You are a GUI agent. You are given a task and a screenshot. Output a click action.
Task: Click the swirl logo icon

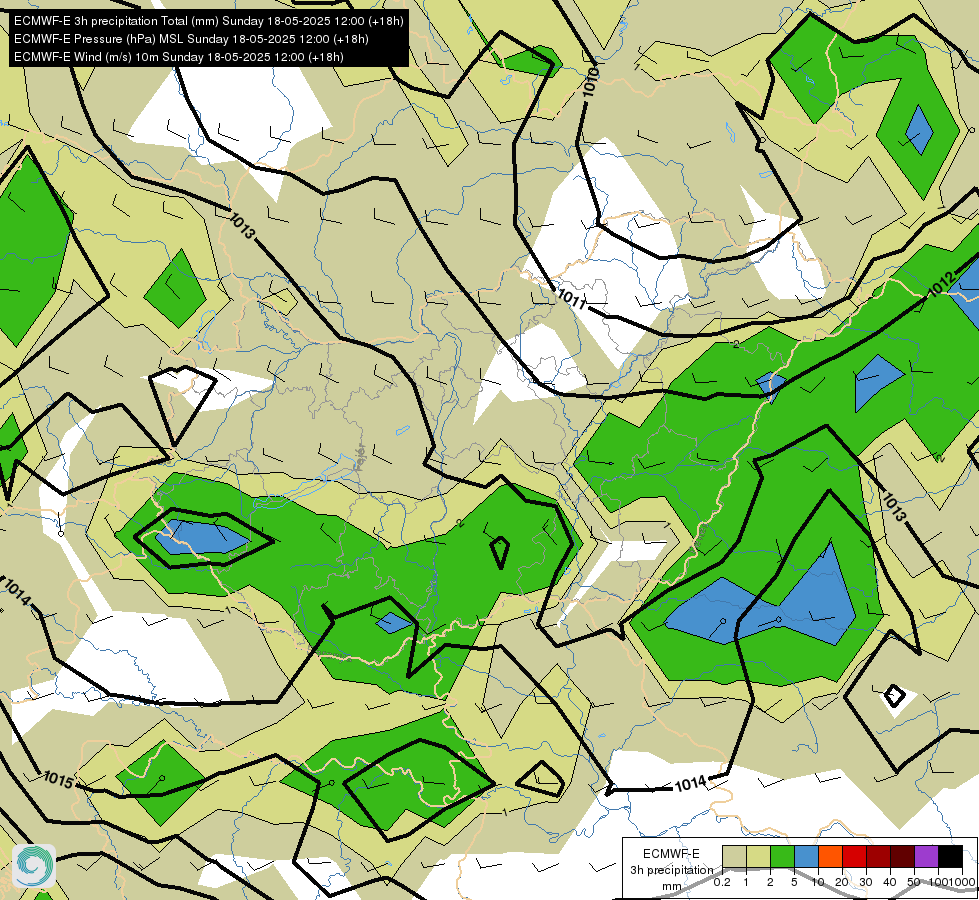click(x=34, y=866)
